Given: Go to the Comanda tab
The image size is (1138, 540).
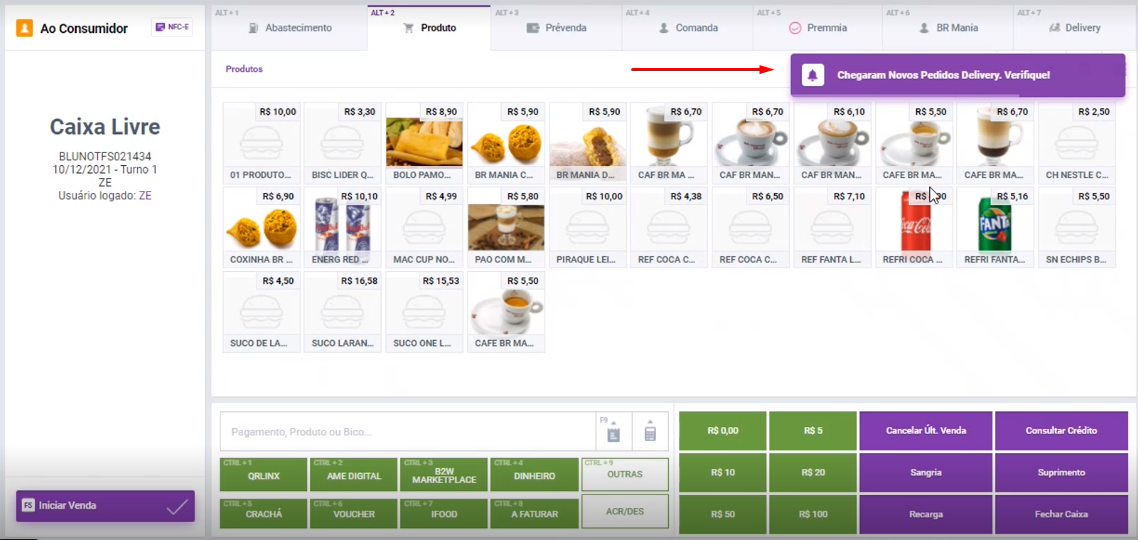Looking at the screenshot, I should click(687, 28).
